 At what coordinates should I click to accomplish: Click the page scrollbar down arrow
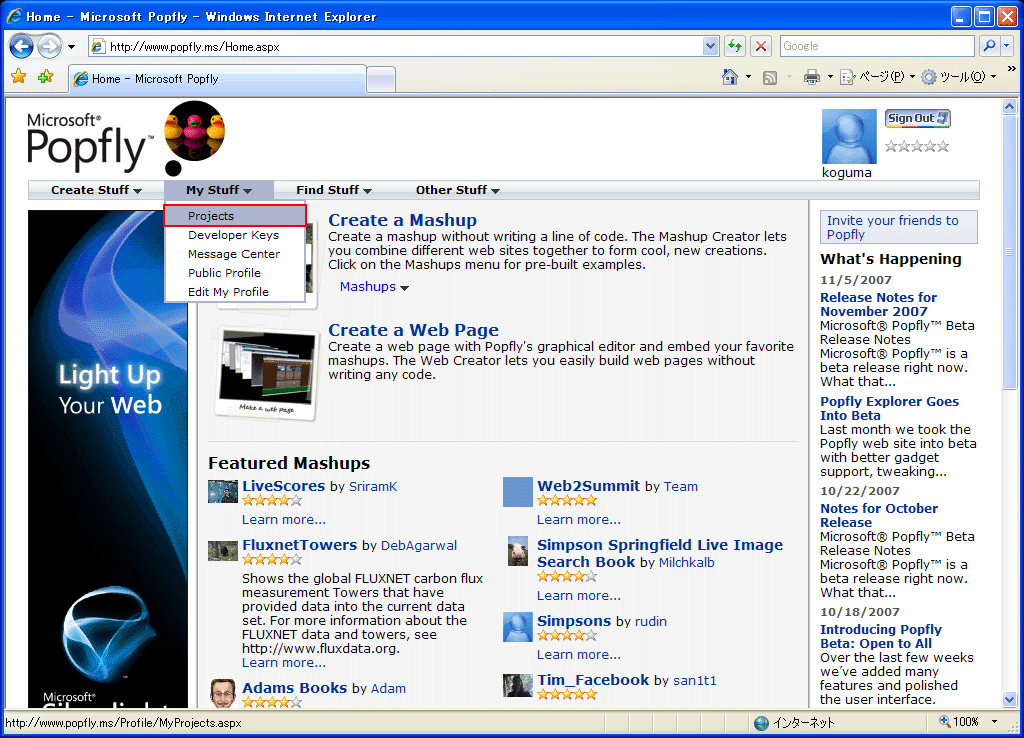(x=1010, y=699)
